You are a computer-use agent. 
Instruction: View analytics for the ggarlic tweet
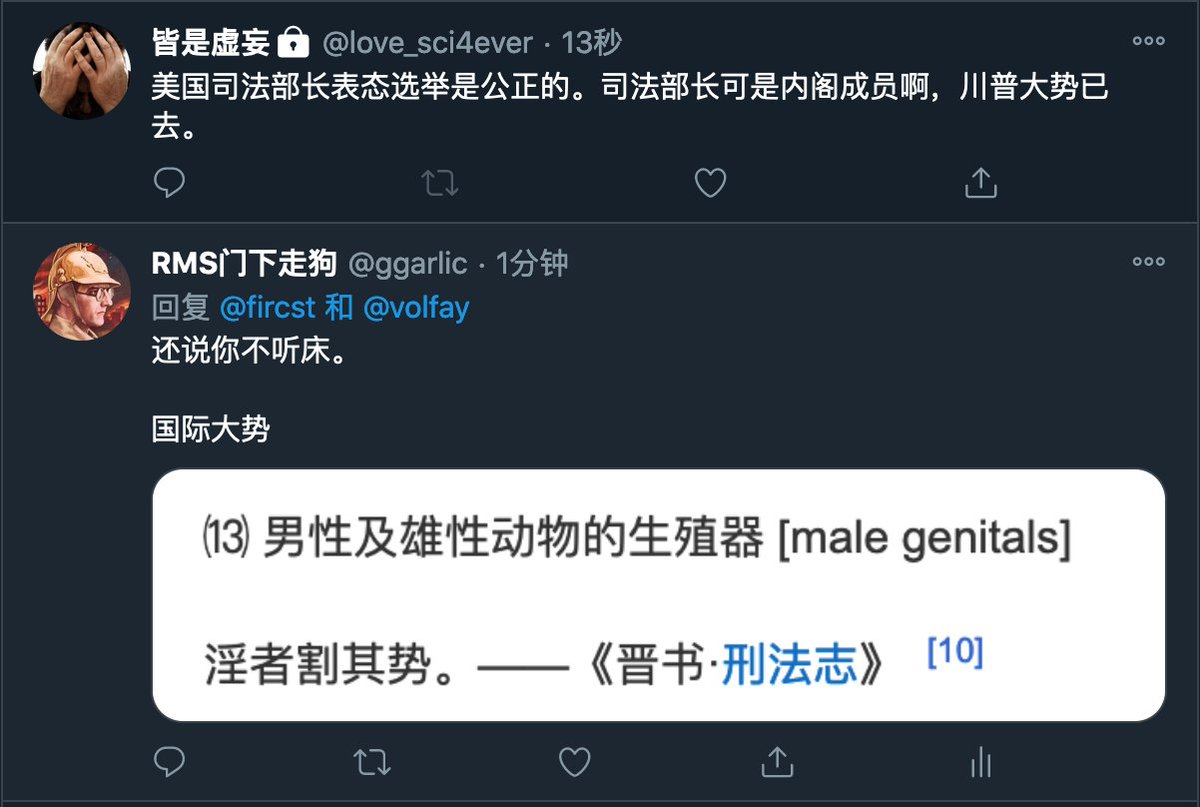(x=980, y=764)
